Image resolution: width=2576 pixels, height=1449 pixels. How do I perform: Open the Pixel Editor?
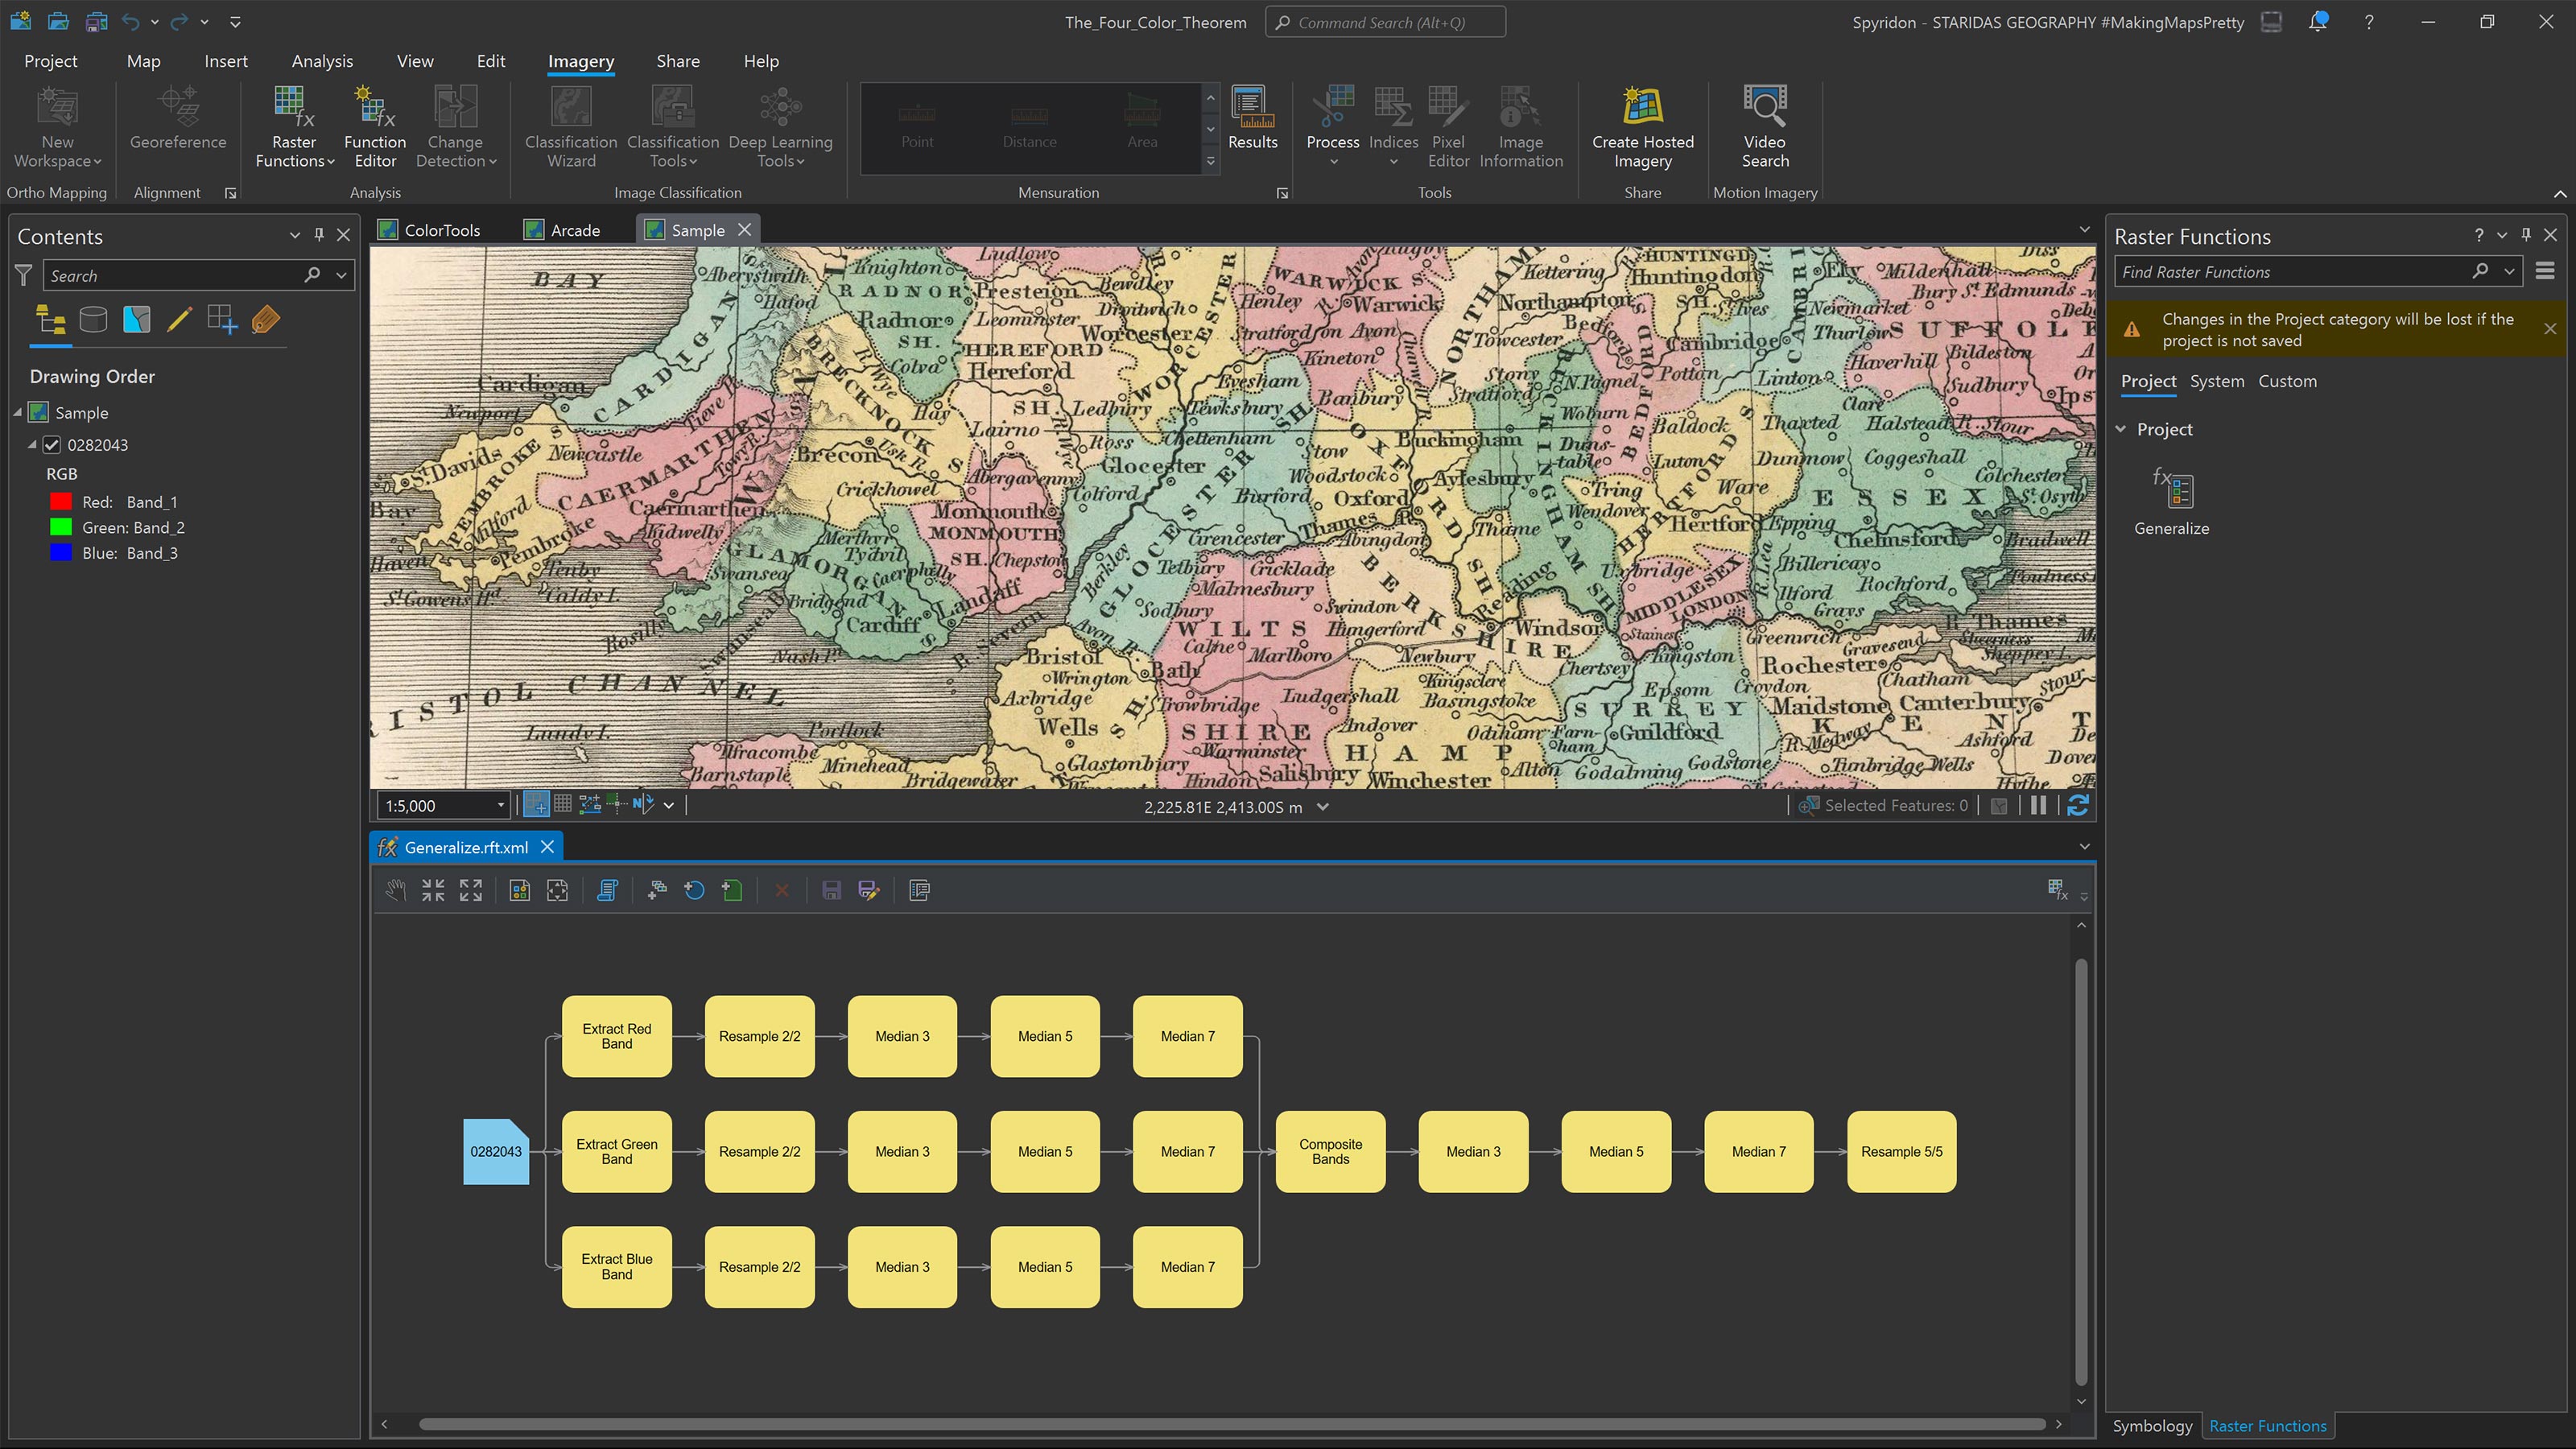[1447, 127]
